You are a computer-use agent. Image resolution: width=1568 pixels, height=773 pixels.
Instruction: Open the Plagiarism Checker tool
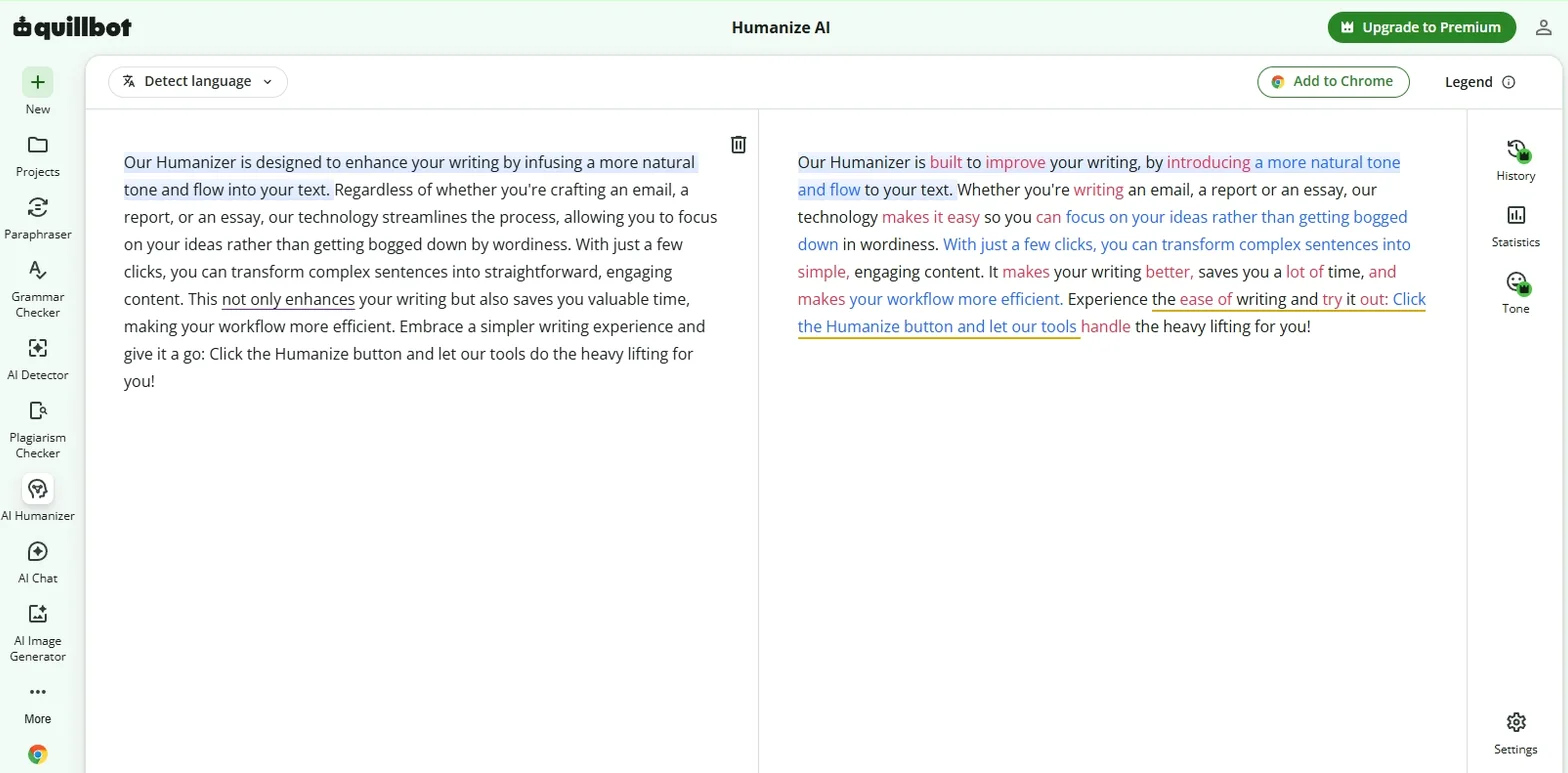pyautogui.click(x=38, y=429)
